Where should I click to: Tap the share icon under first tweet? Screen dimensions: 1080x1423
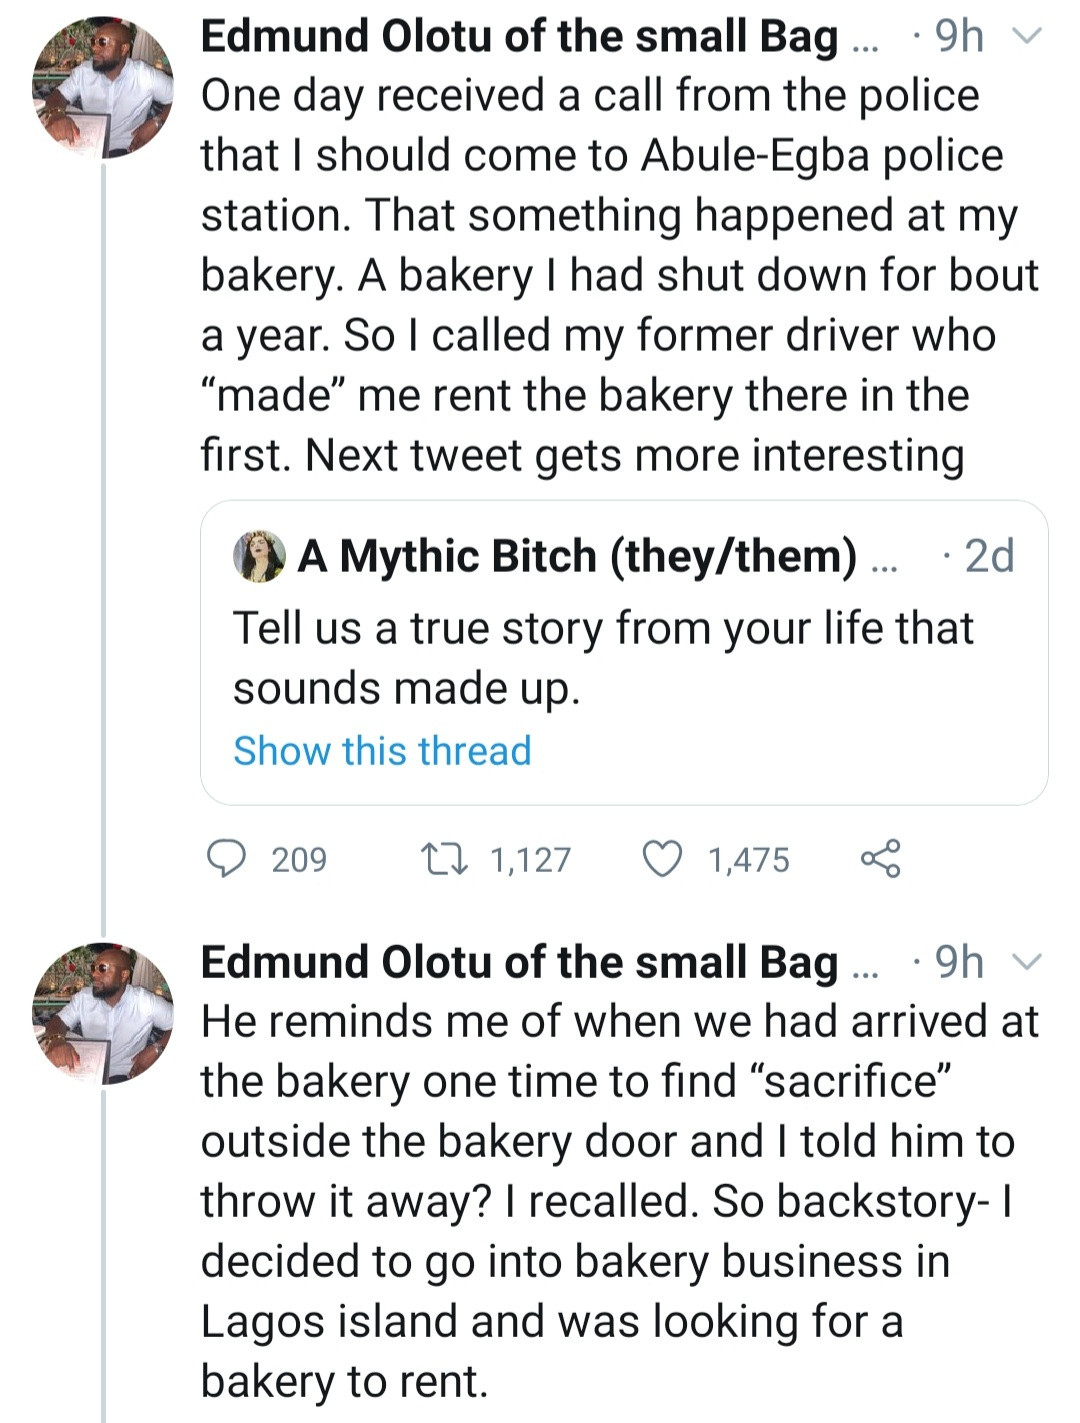point(880,859)
